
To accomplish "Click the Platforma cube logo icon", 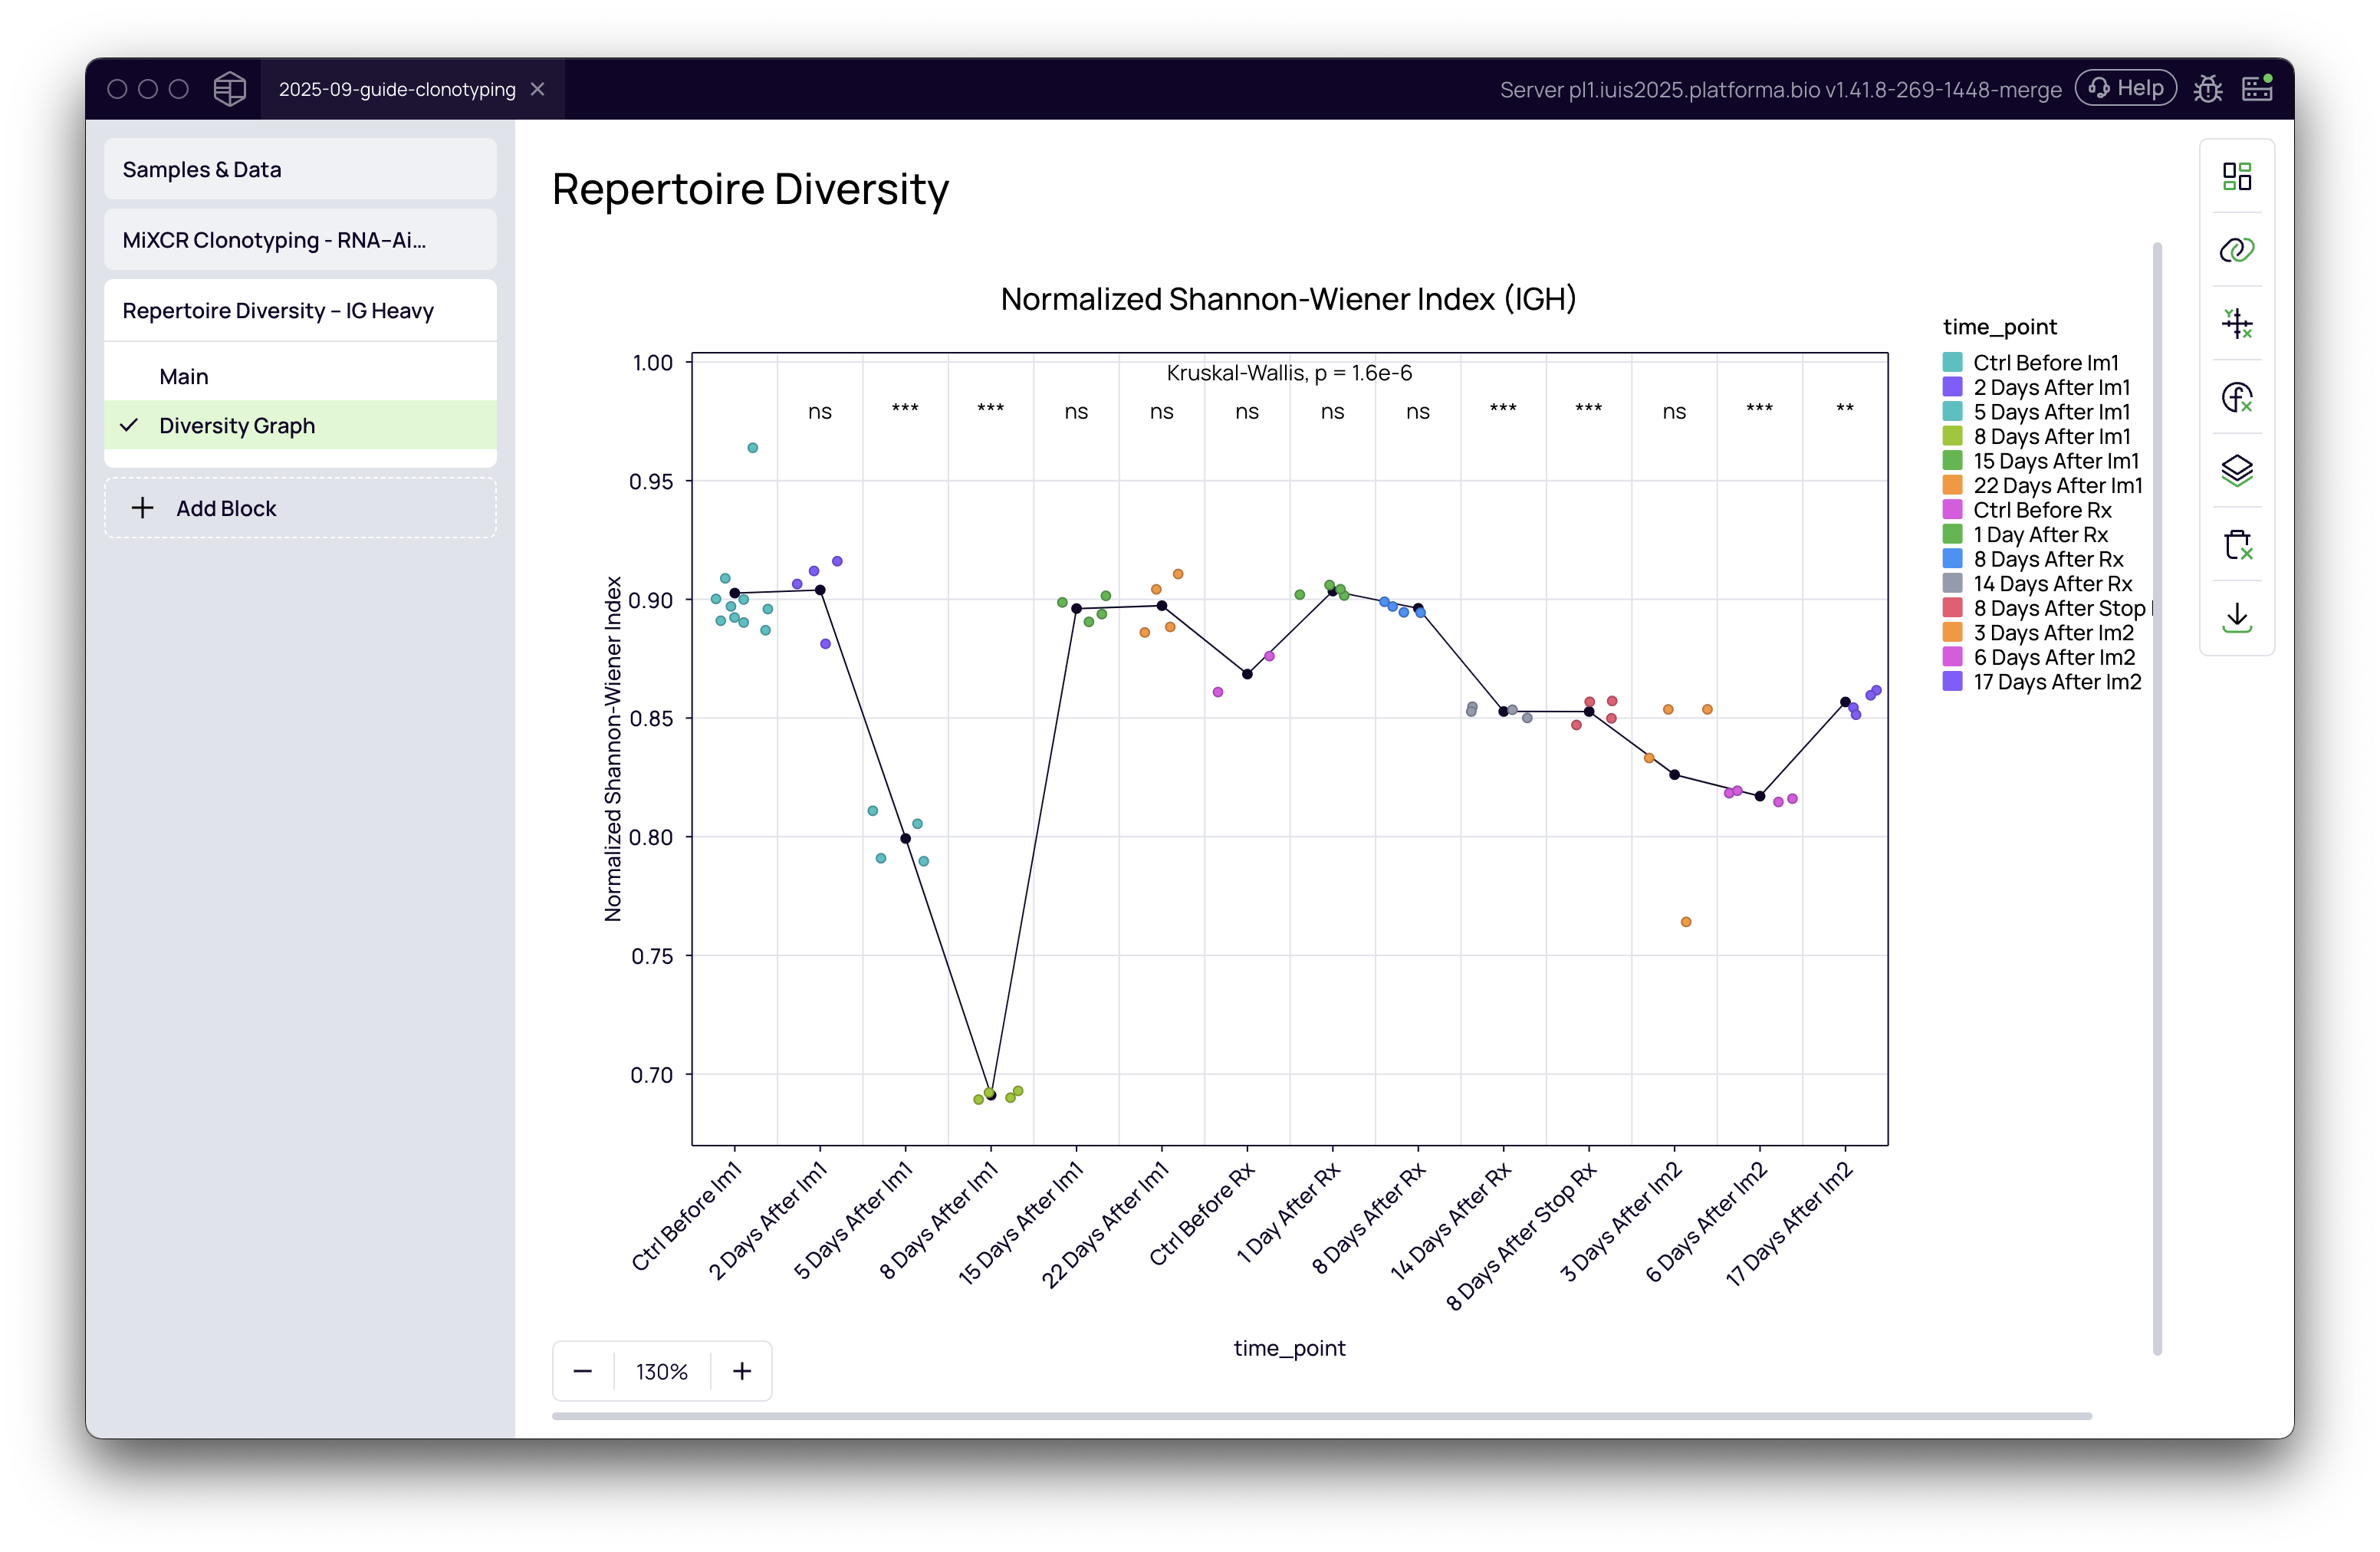I will [x=229, y=89].
